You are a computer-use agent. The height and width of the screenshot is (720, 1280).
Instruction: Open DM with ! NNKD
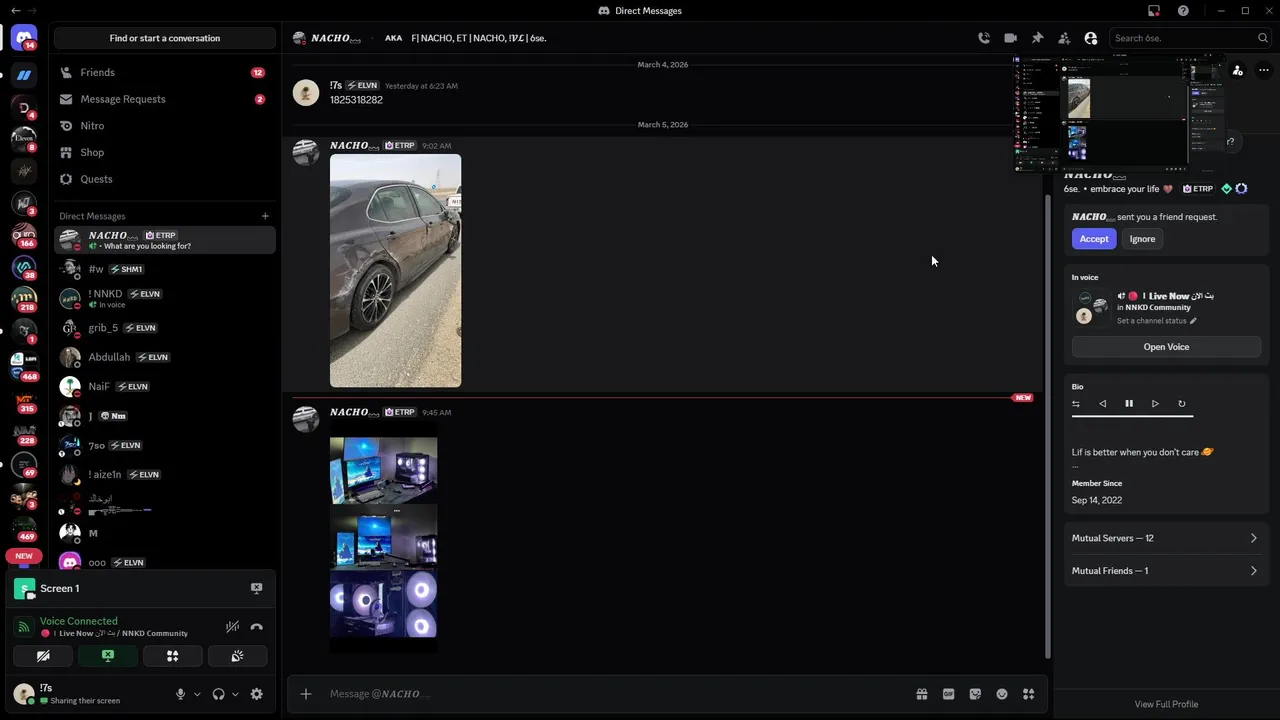point(165,298)
